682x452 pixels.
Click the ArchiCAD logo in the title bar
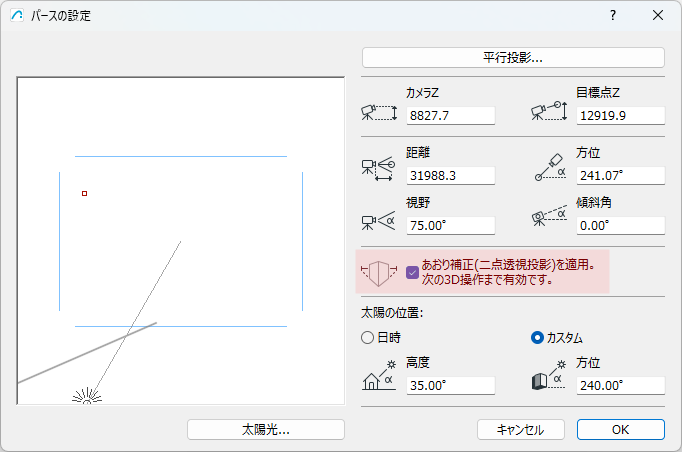point(17,16)
